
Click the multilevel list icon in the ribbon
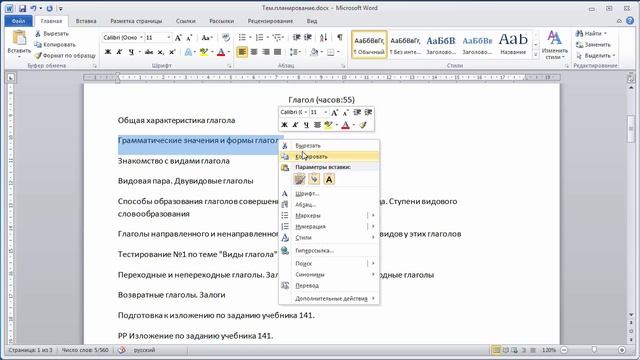(277, 38)
